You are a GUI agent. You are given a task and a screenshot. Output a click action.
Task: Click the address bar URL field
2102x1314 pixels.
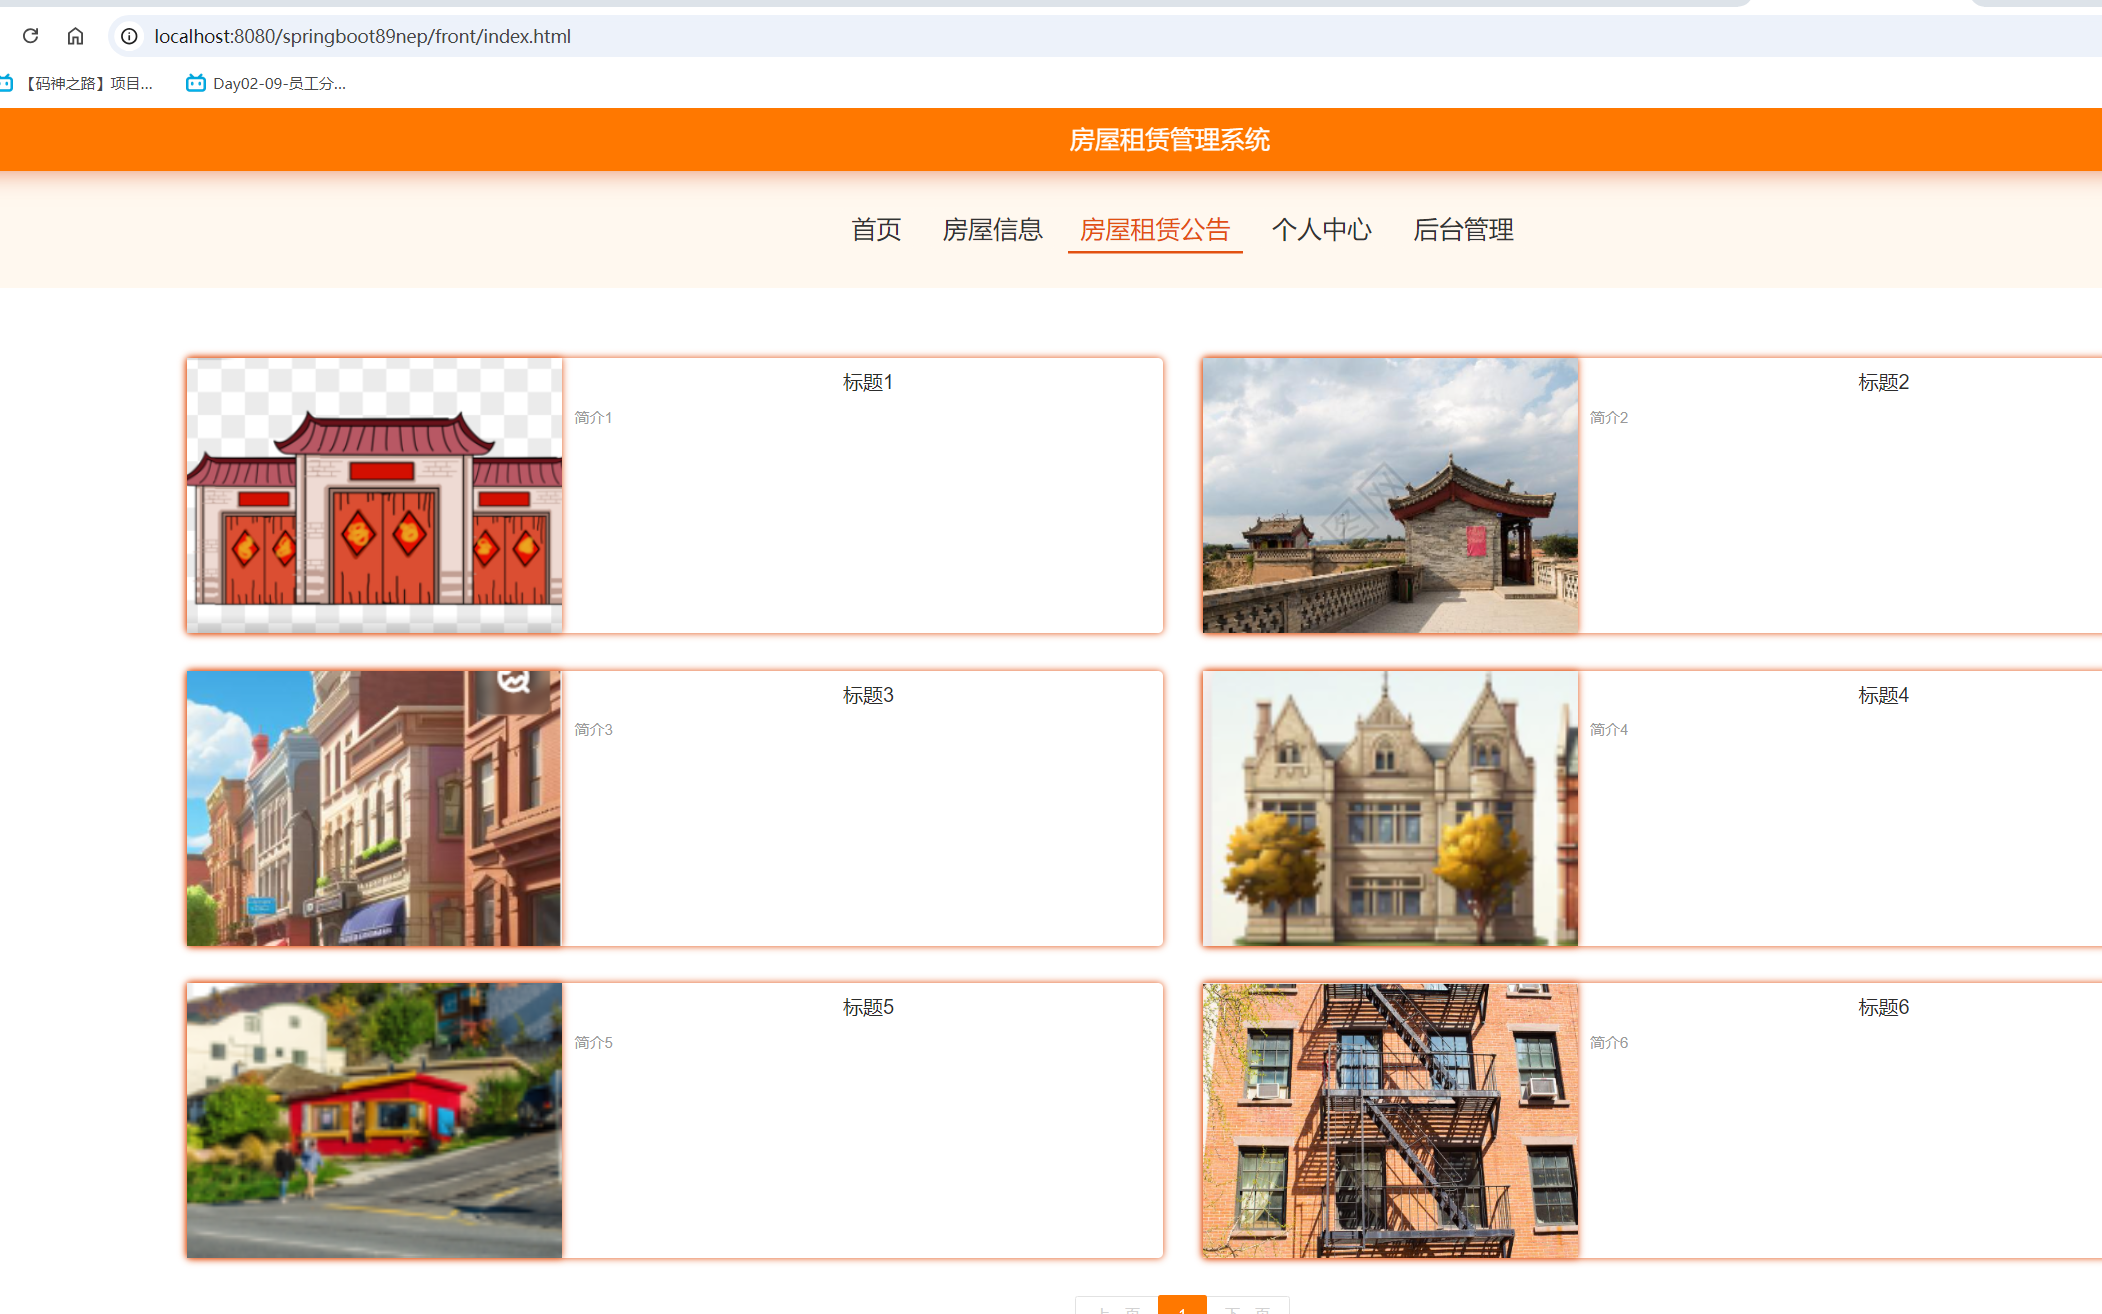point(362,36)
